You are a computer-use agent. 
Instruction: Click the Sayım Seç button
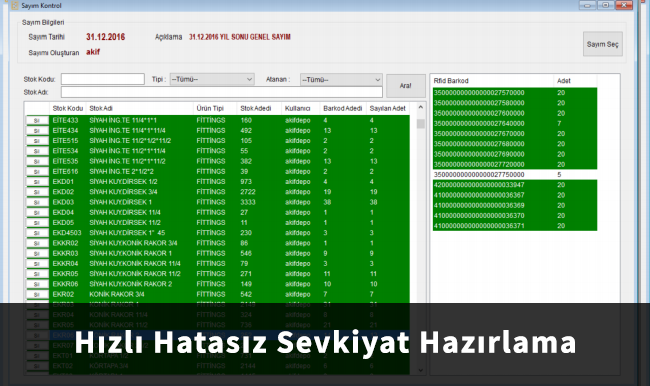coord(602,44)
